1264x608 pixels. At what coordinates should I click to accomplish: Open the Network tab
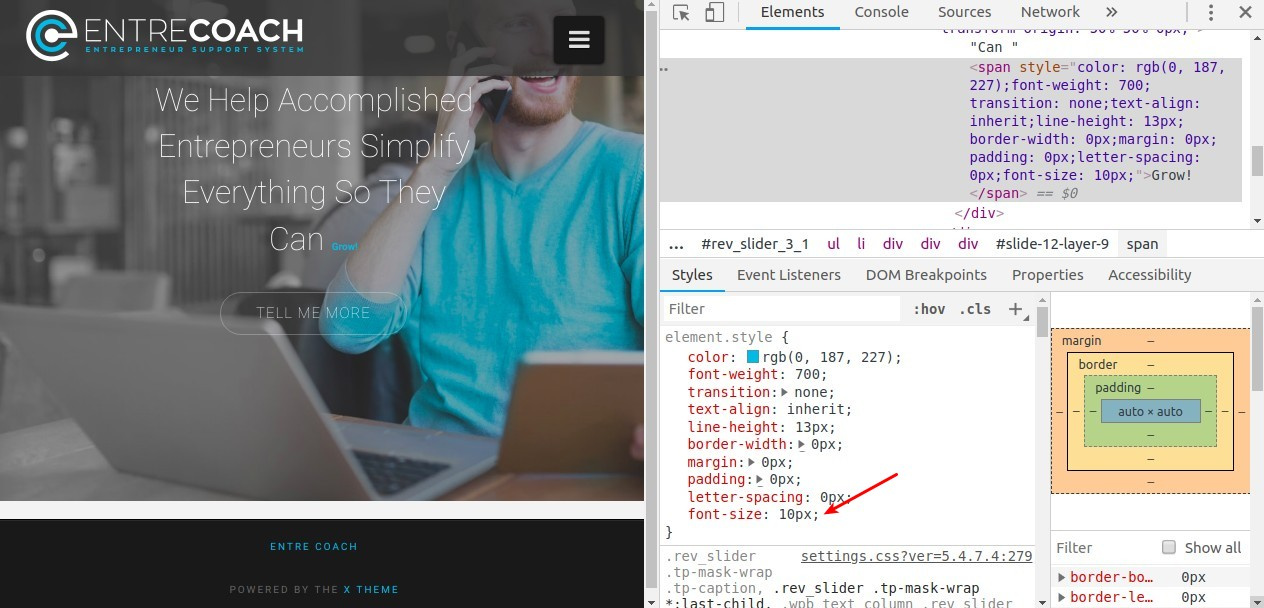point(1050,12)
